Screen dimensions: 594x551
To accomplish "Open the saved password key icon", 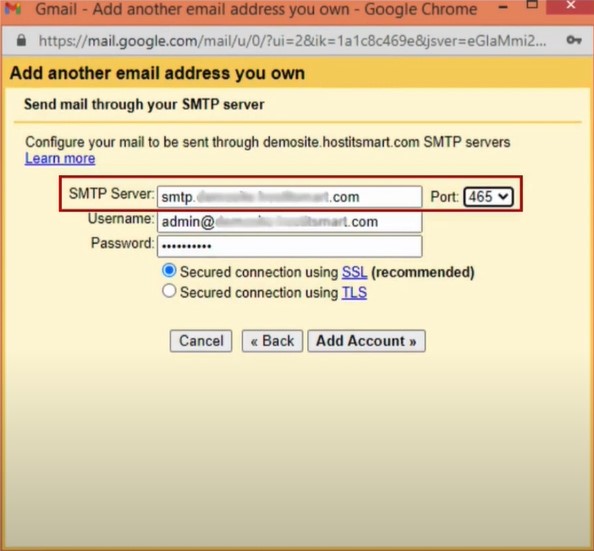I will 574,40.
